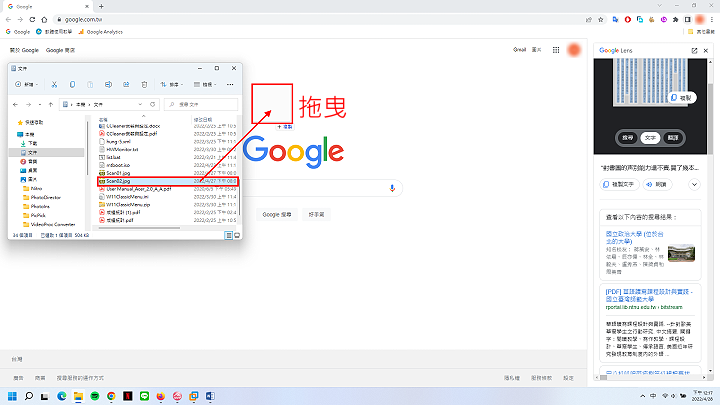Bookmark this page with the star icon
The image size is (720, 405).
tap(601, 20)
